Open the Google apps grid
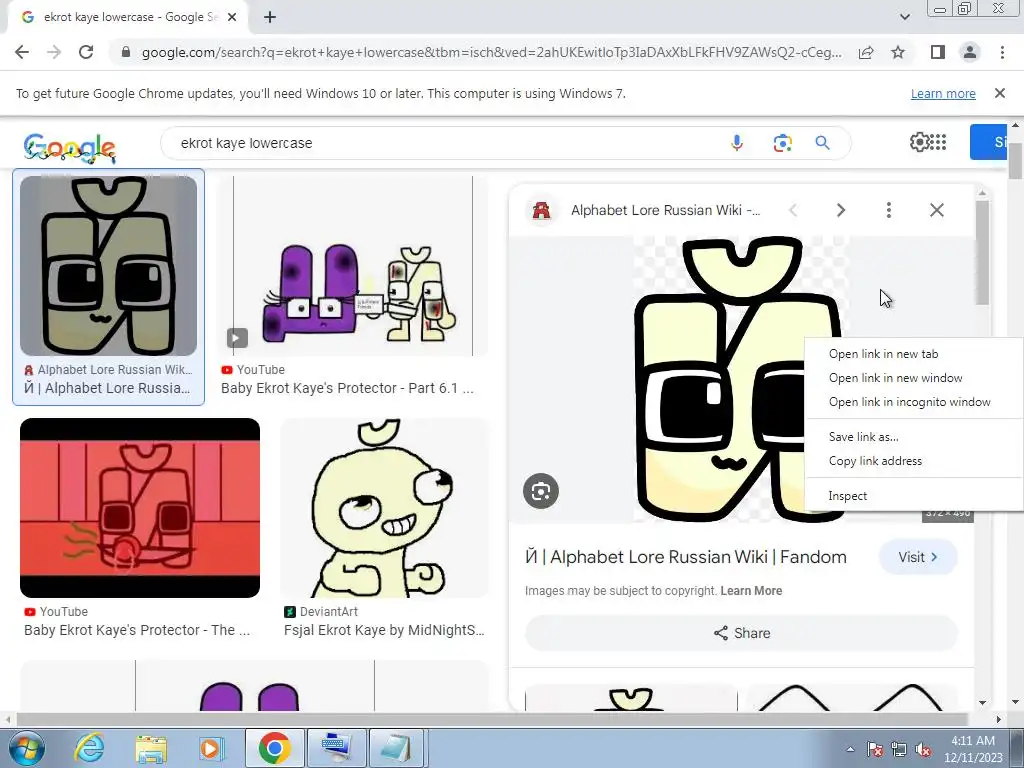This screenshot has height=768, width=1024. pos(938,142)
